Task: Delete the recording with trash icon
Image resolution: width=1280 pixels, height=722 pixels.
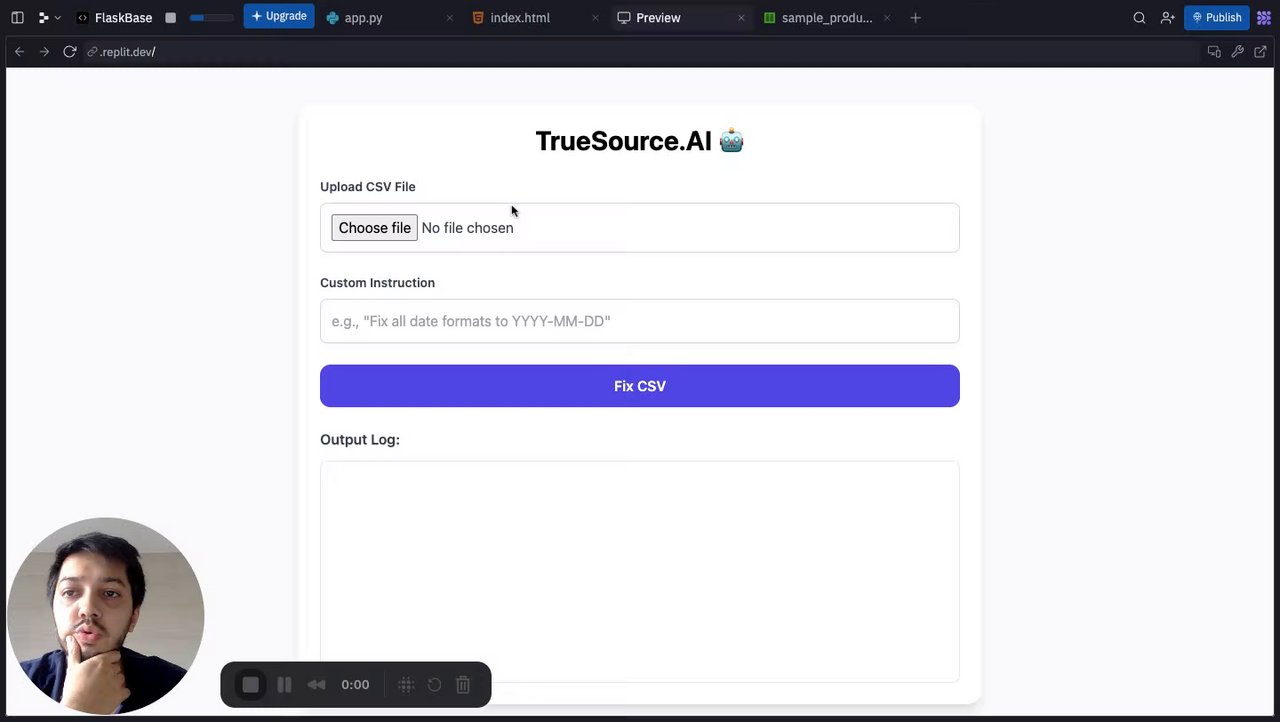Action: pos(463,685)
